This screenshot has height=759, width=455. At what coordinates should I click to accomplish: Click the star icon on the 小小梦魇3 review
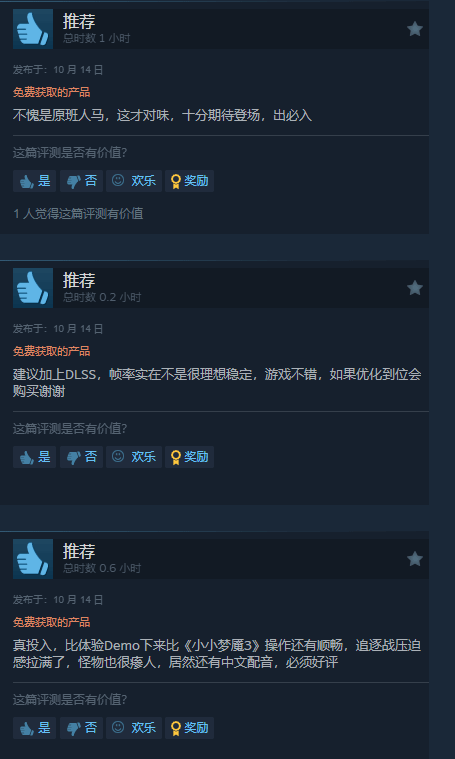415,559
